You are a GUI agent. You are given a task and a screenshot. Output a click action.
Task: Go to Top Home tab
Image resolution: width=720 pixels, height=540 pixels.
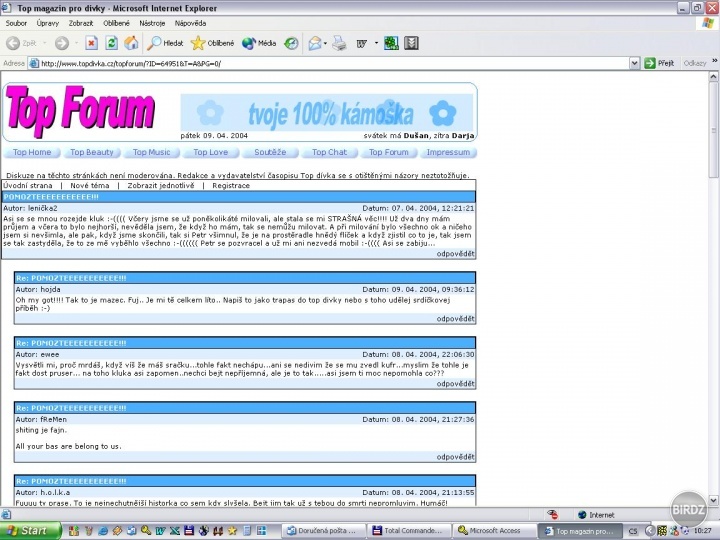coord(32,152)
